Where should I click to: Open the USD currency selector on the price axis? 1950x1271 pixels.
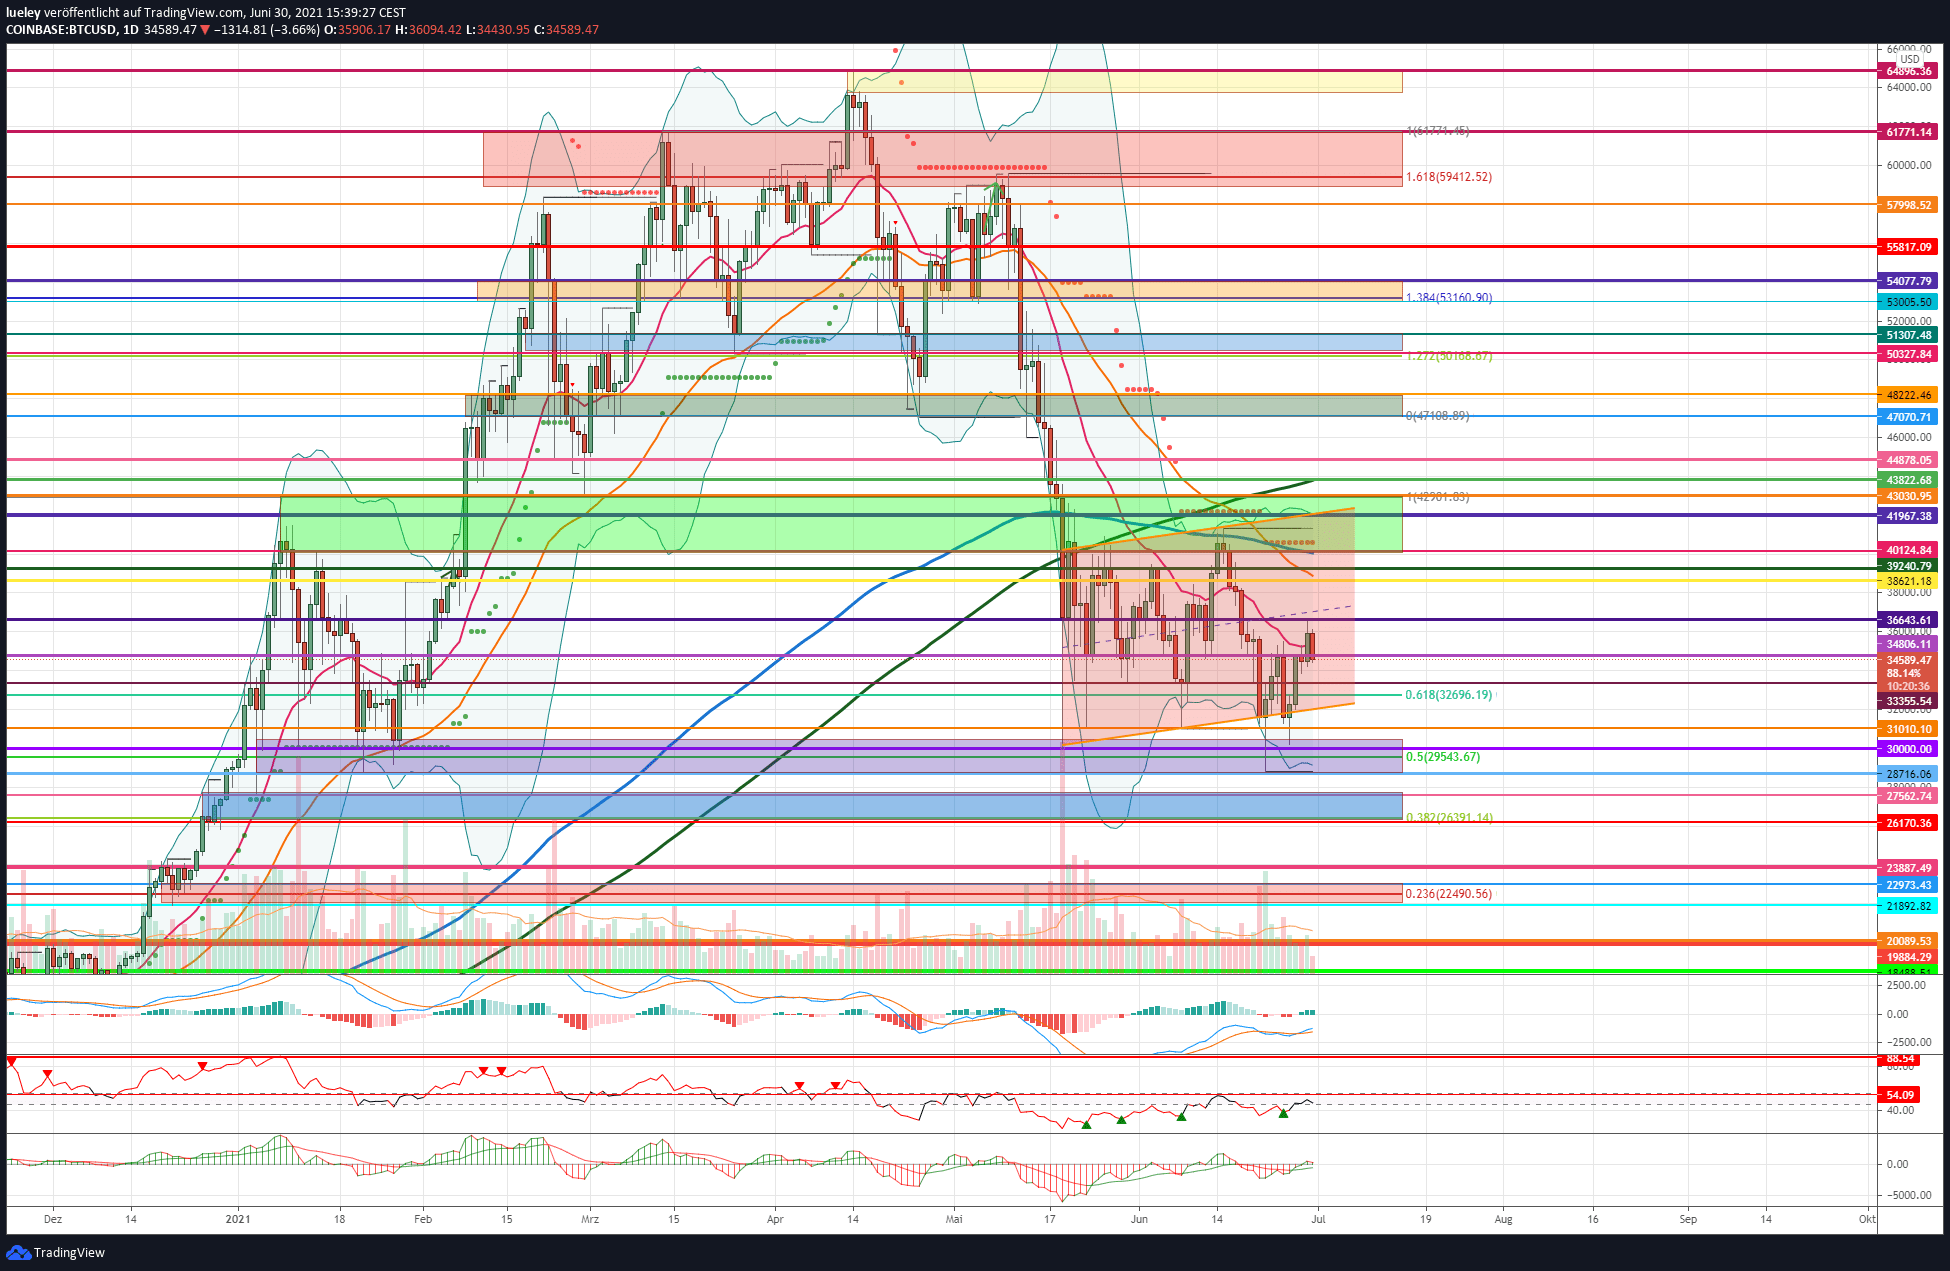(x=1910, y=59)
